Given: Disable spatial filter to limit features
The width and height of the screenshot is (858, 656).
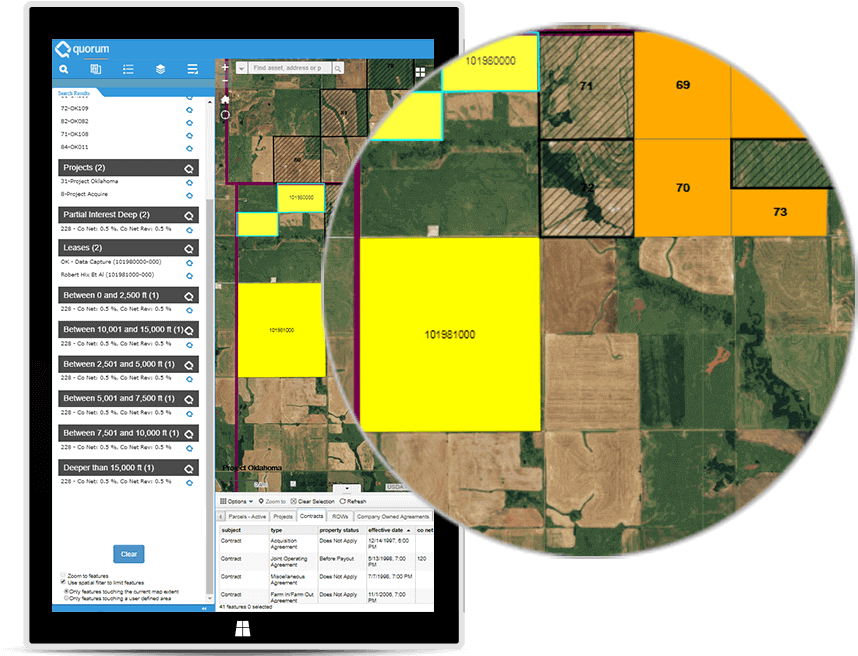Looking at the screenshot, I should 63,582.
